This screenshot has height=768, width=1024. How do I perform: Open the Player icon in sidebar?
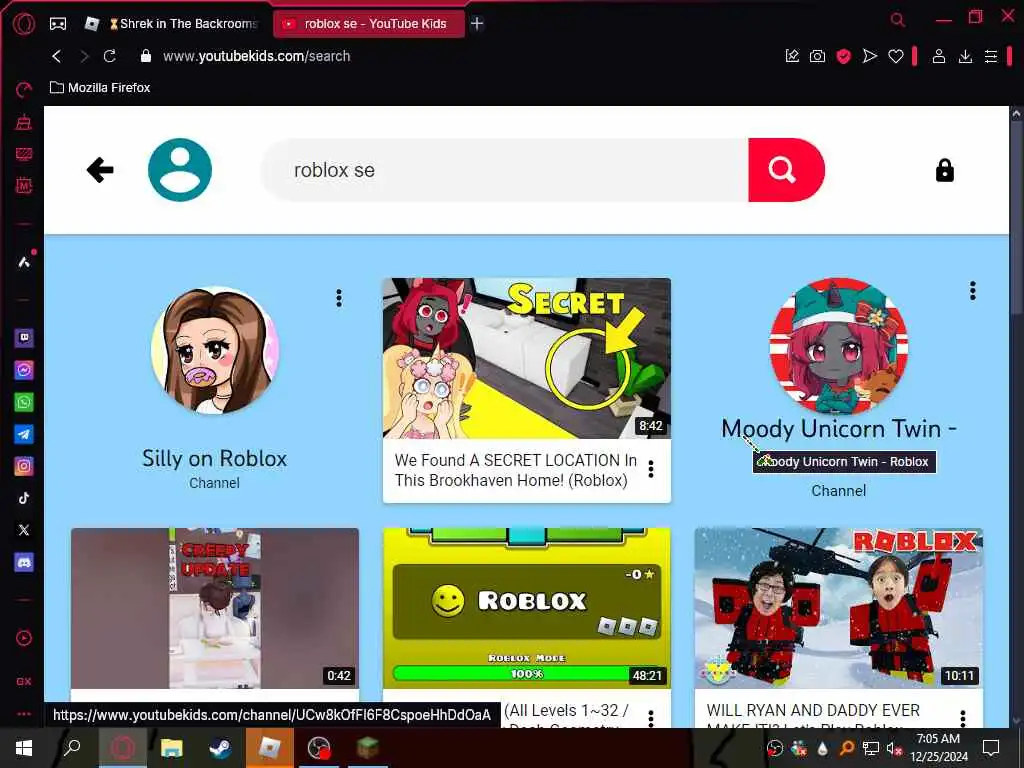pyautogui.click(x=24, y=638)
